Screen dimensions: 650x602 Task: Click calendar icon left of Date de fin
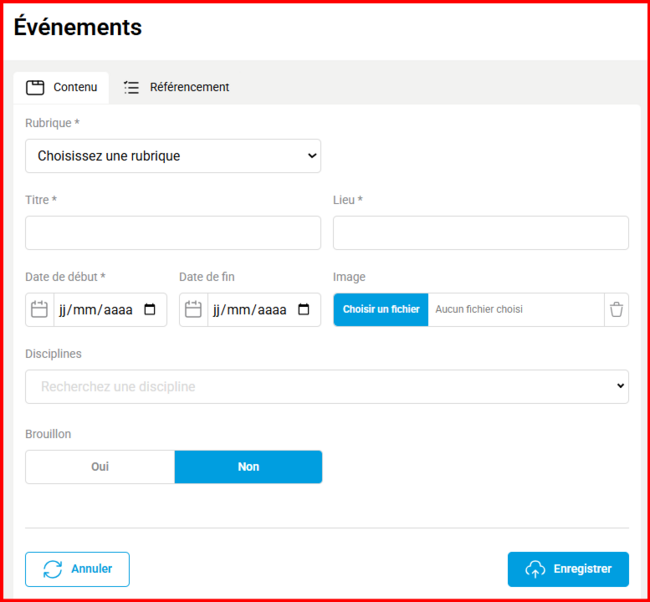(193, 310)
